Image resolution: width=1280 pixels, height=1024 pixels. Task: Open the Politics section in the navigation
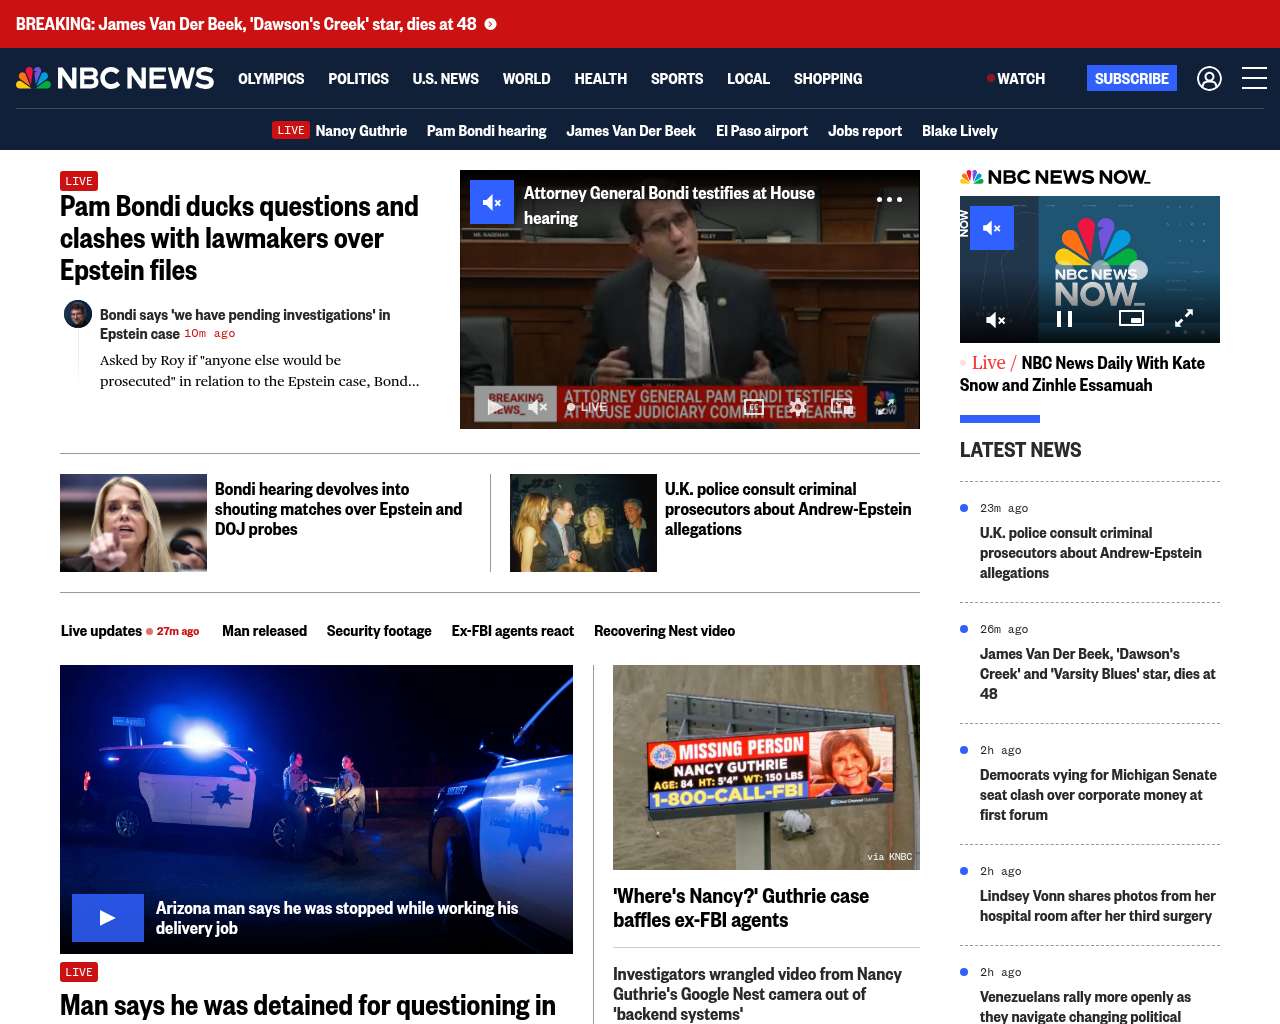358,78
